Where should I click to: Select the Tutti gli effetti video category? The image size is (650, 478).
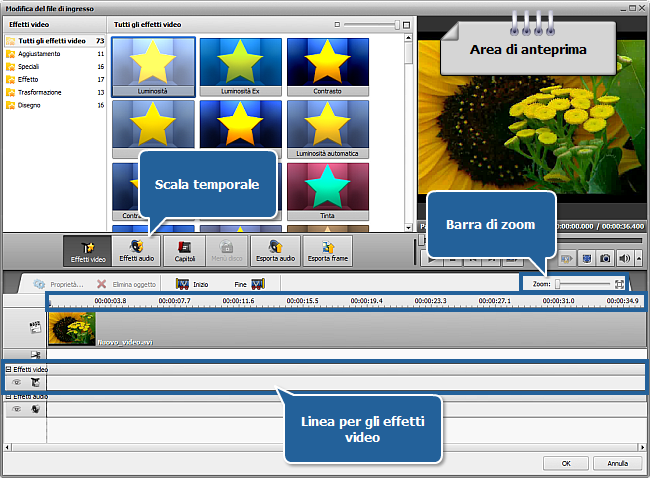click(x=55, y=41)
